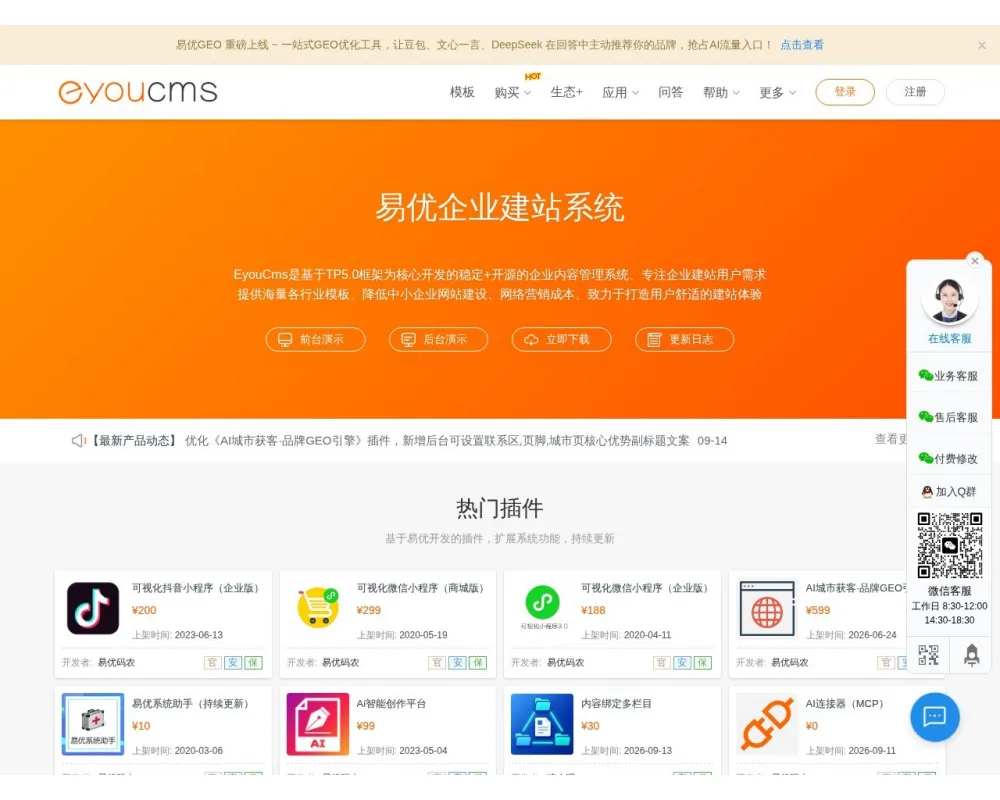Click the 后台演示 button

point(439,339)
